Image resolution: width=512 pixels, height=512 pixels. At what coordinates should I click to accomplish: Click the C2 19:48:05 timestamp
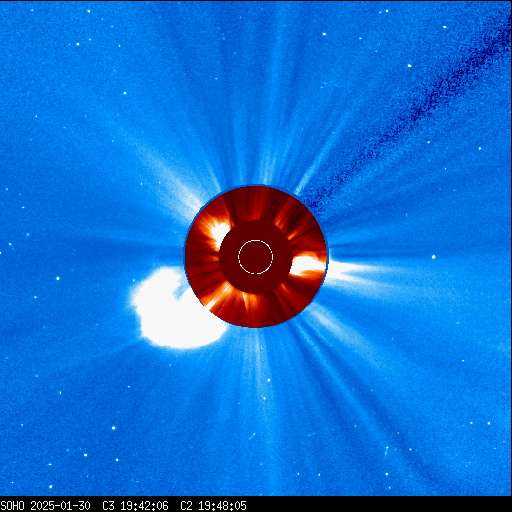click(x=213, y=506)
